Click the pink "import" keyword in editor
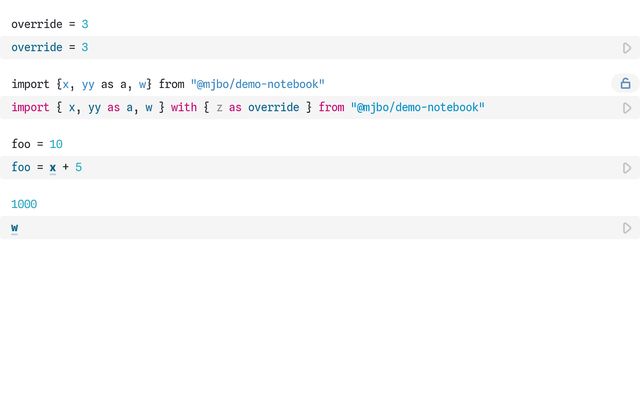640x400 pixels. 30,108
